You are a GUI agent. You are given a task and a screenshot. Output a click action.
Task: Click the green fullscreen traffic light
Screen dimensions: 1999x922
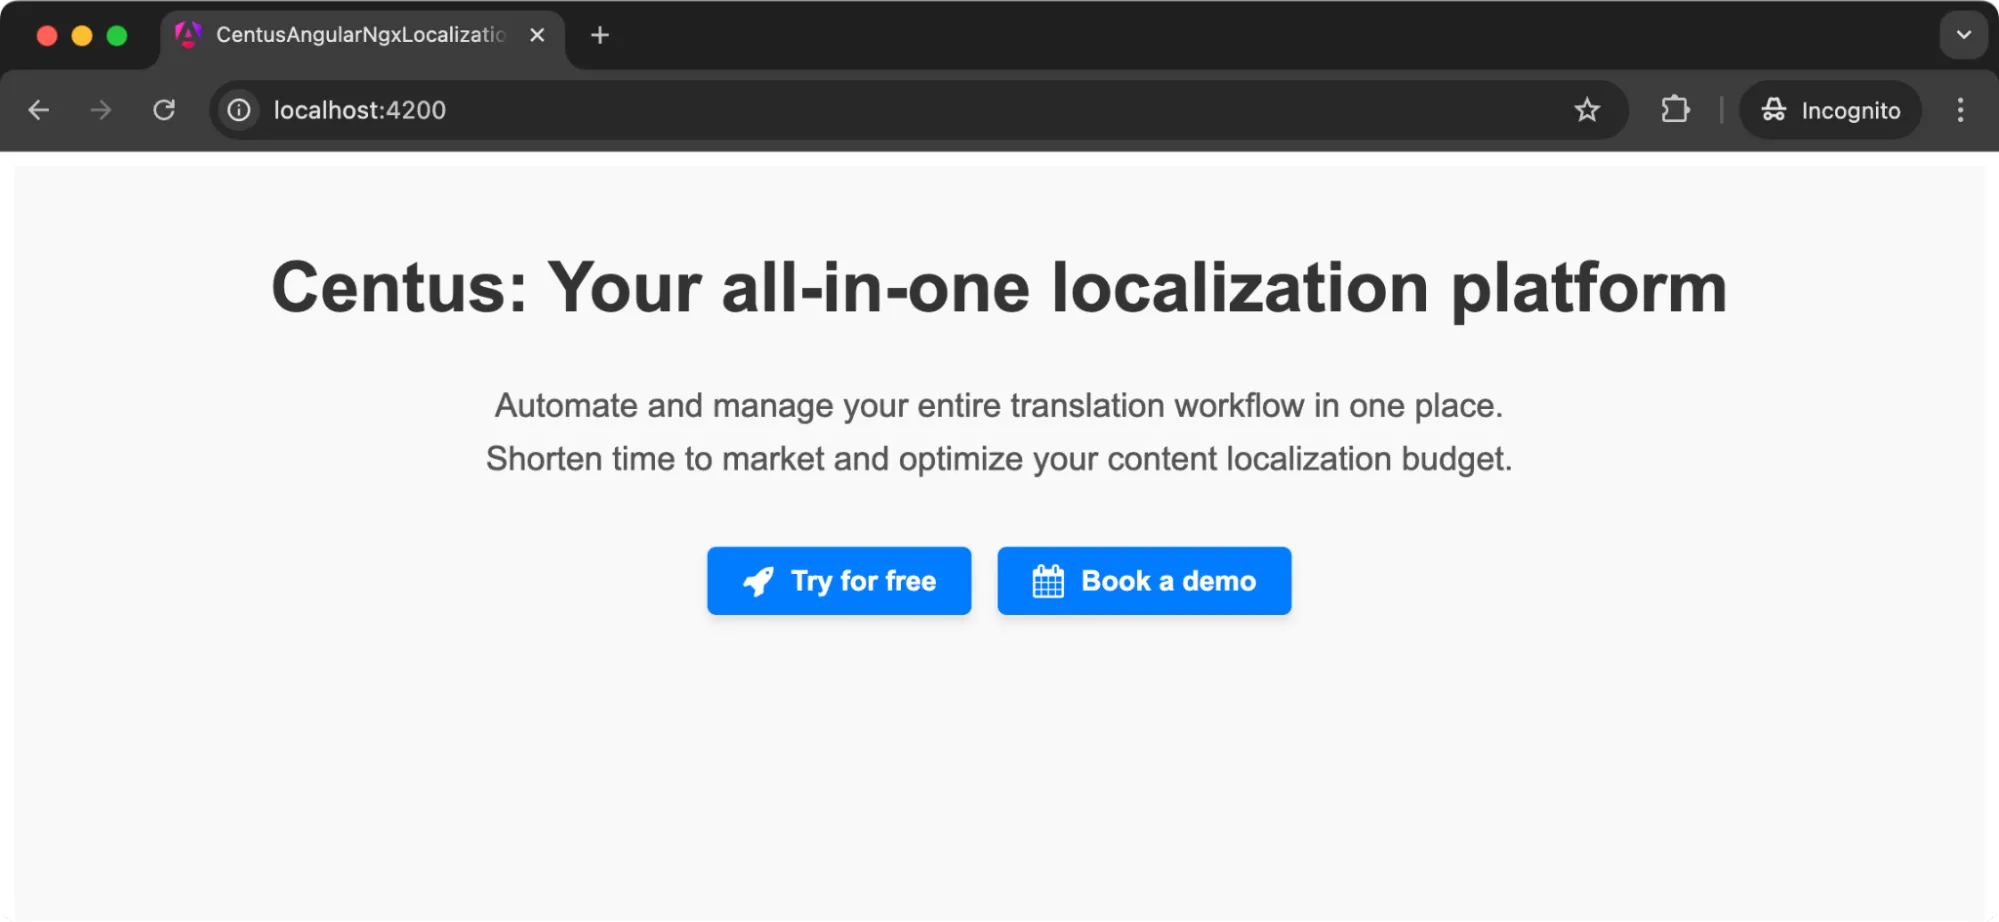point(117,34)
